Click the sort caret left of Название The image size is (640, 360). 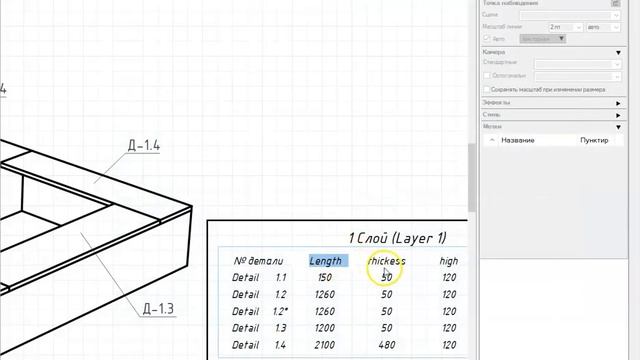click(492, 140)
